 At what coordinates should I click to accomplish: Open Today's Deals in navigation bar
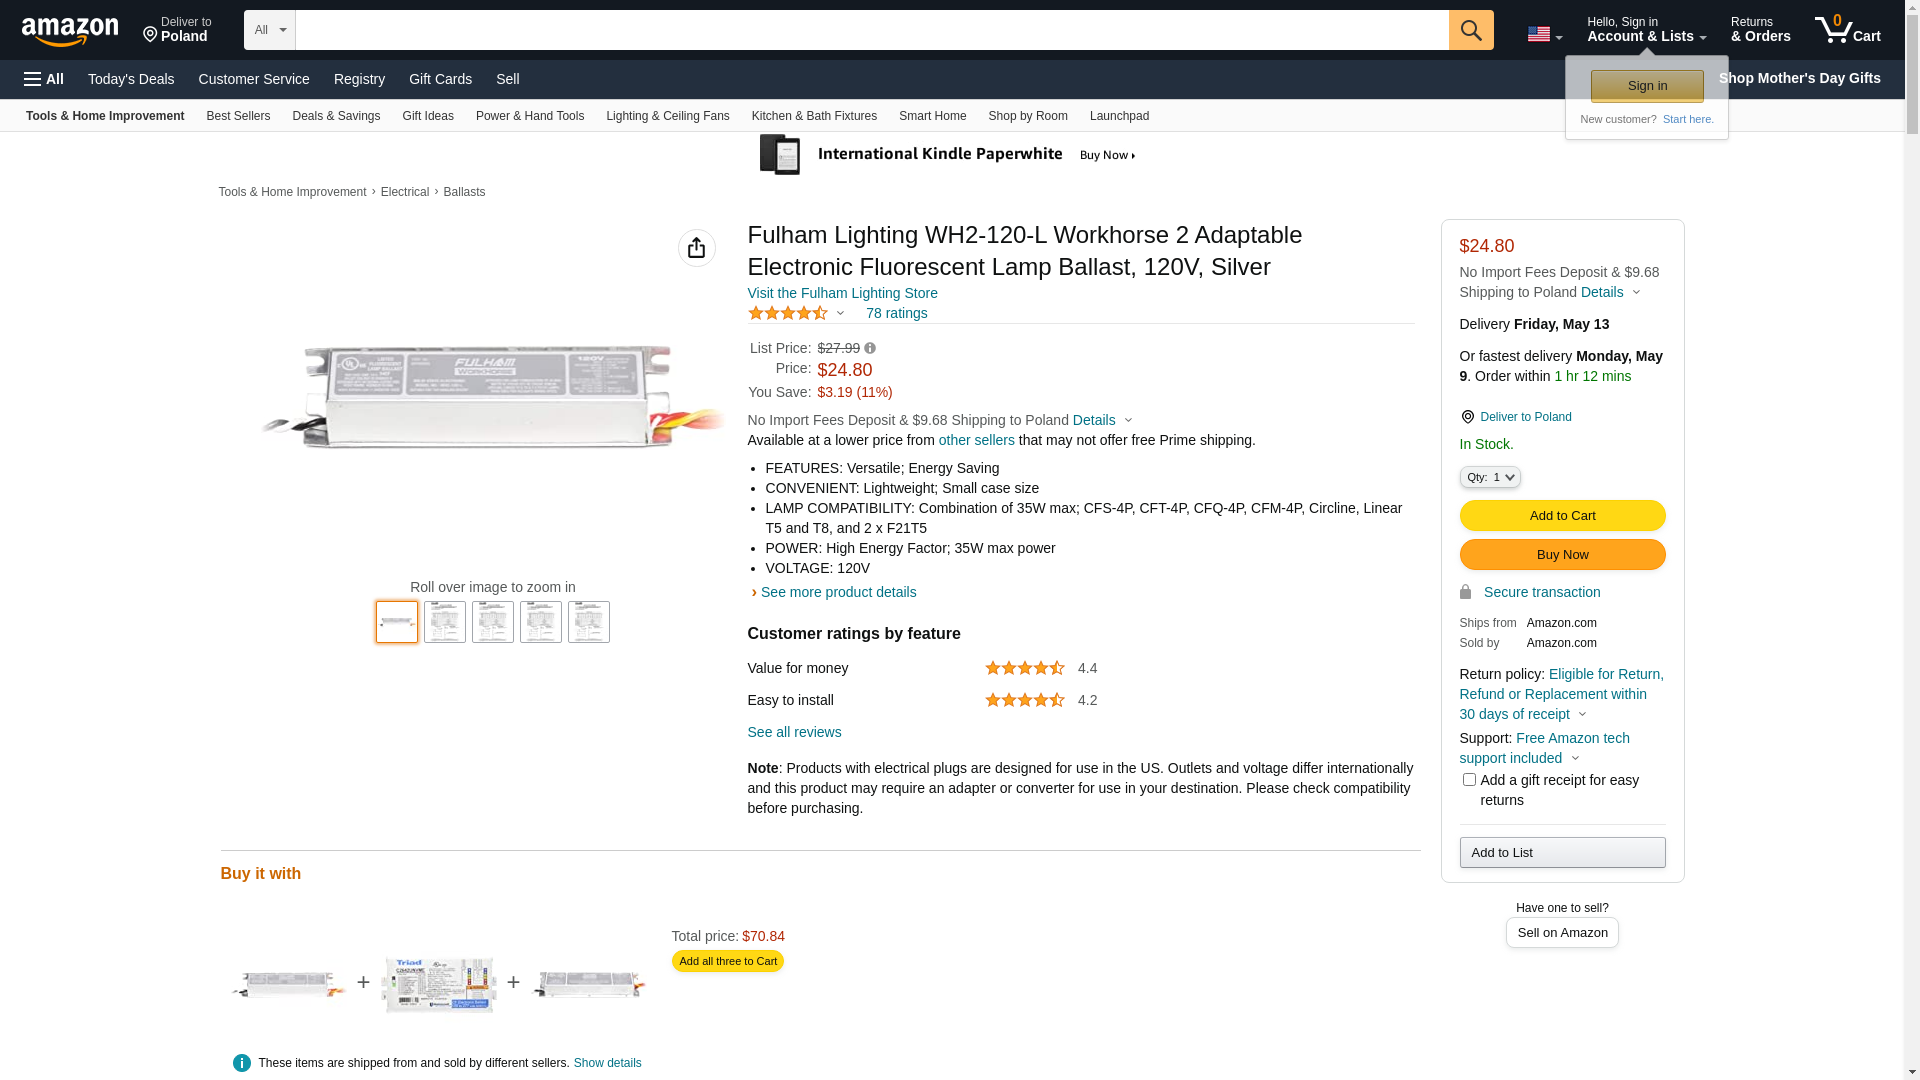pyautogui.click(x=131, y=79)
